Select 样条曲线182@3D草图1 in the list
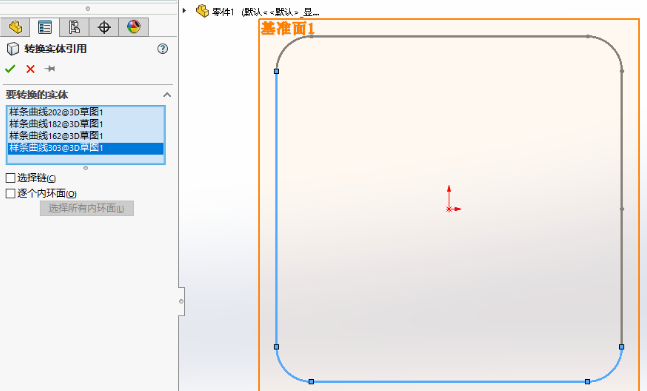Viewport: 647px width, 391px height. tap(86, 124)
